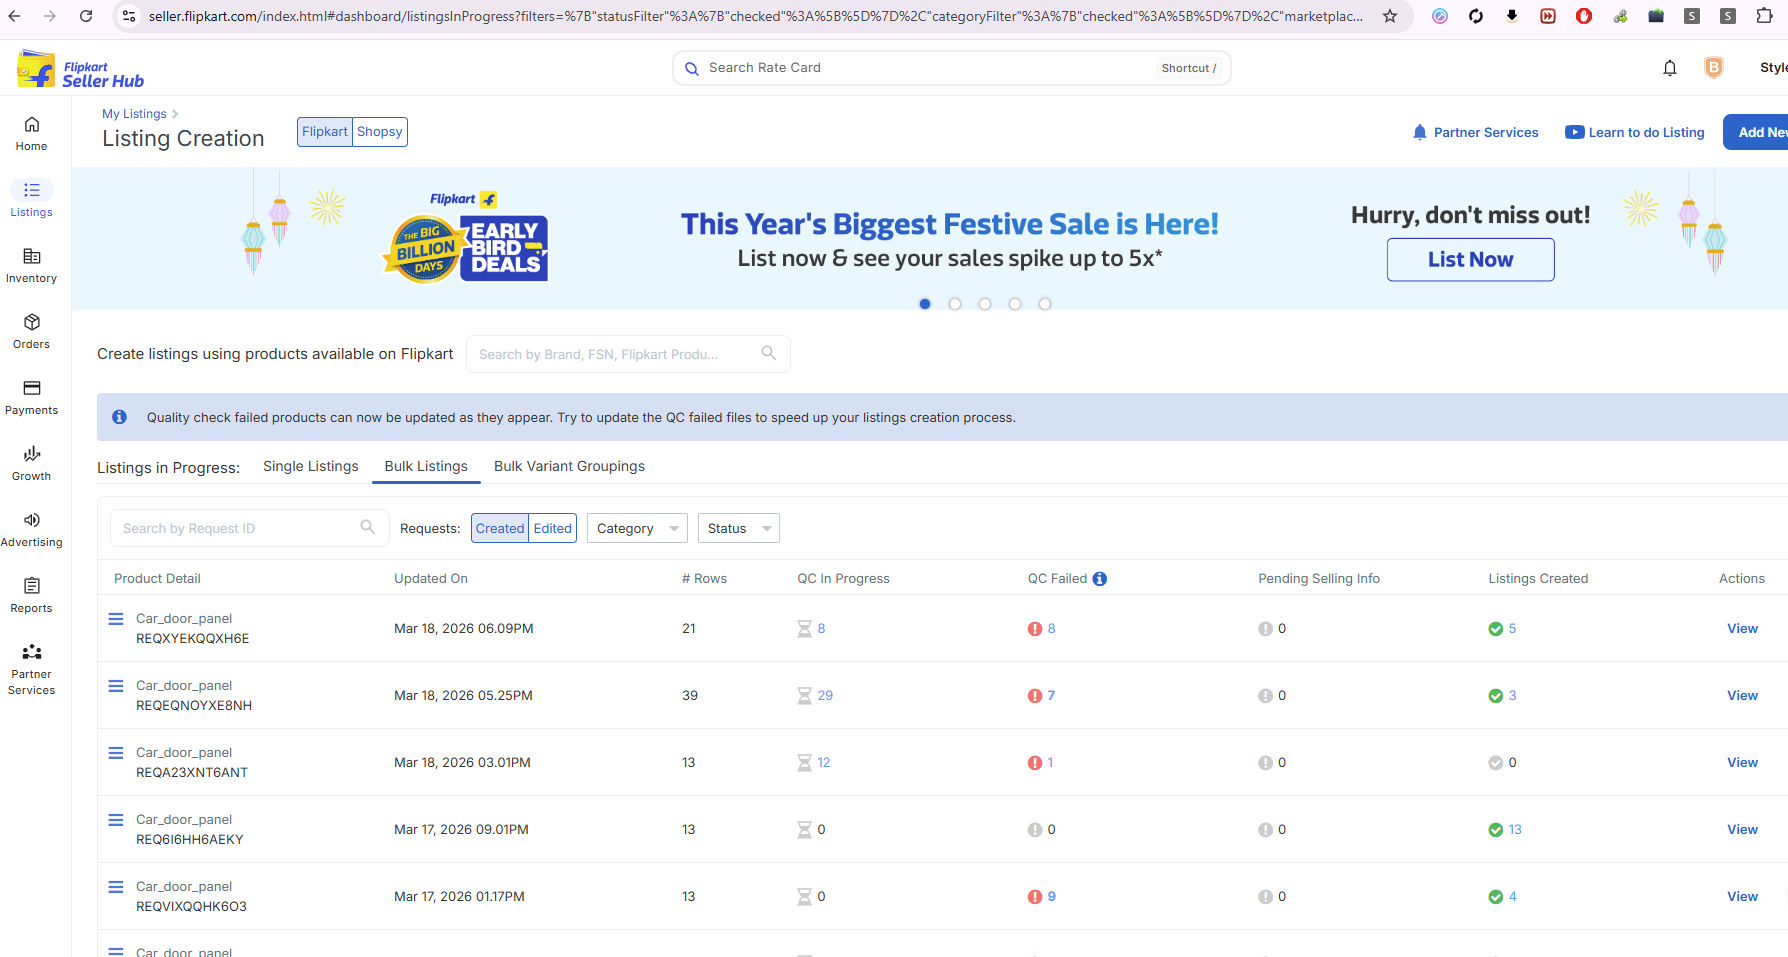The image size is (1788, 957).
Task: Open QC In Progress count 29
Action: point(825,695)
